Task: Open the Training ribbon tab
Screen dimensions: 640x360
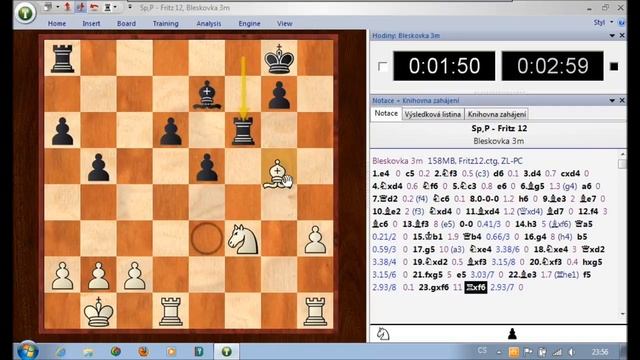Action: [x=165, y=23]
